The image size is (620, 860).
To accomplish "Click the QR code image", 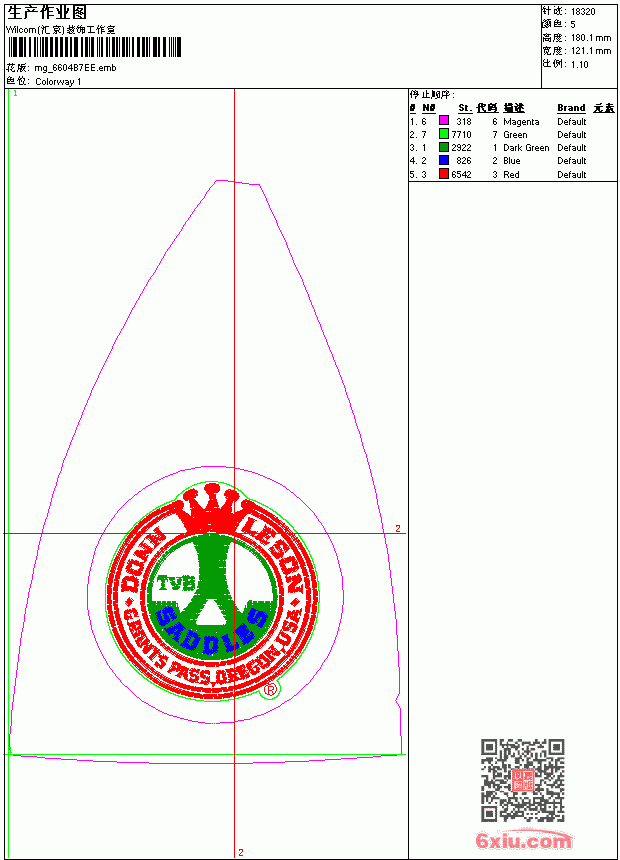I will point(523,780).
